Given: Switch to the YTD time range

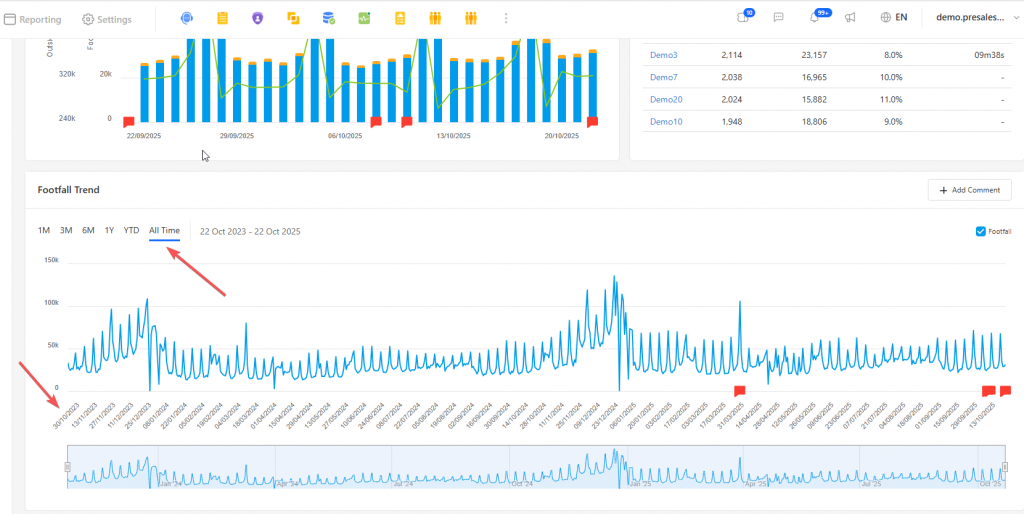Looking at the screenshot, I should pyautogui.click(x=131, y=231).
